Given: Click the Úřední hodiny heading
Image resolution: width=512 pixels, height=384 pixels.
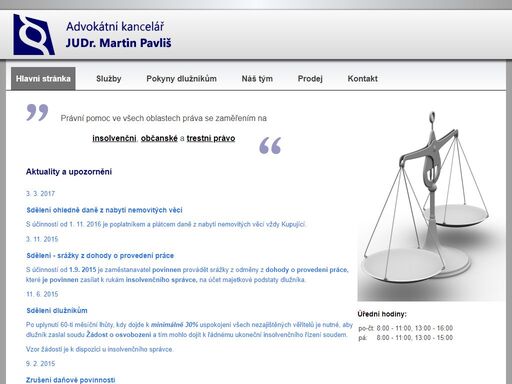Looking at the screenshot, I should pos(382,314).
